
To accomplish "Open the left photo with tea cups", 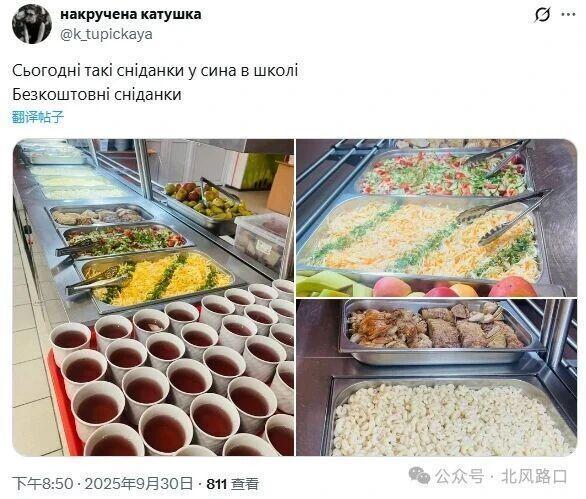I will (153, 297).
